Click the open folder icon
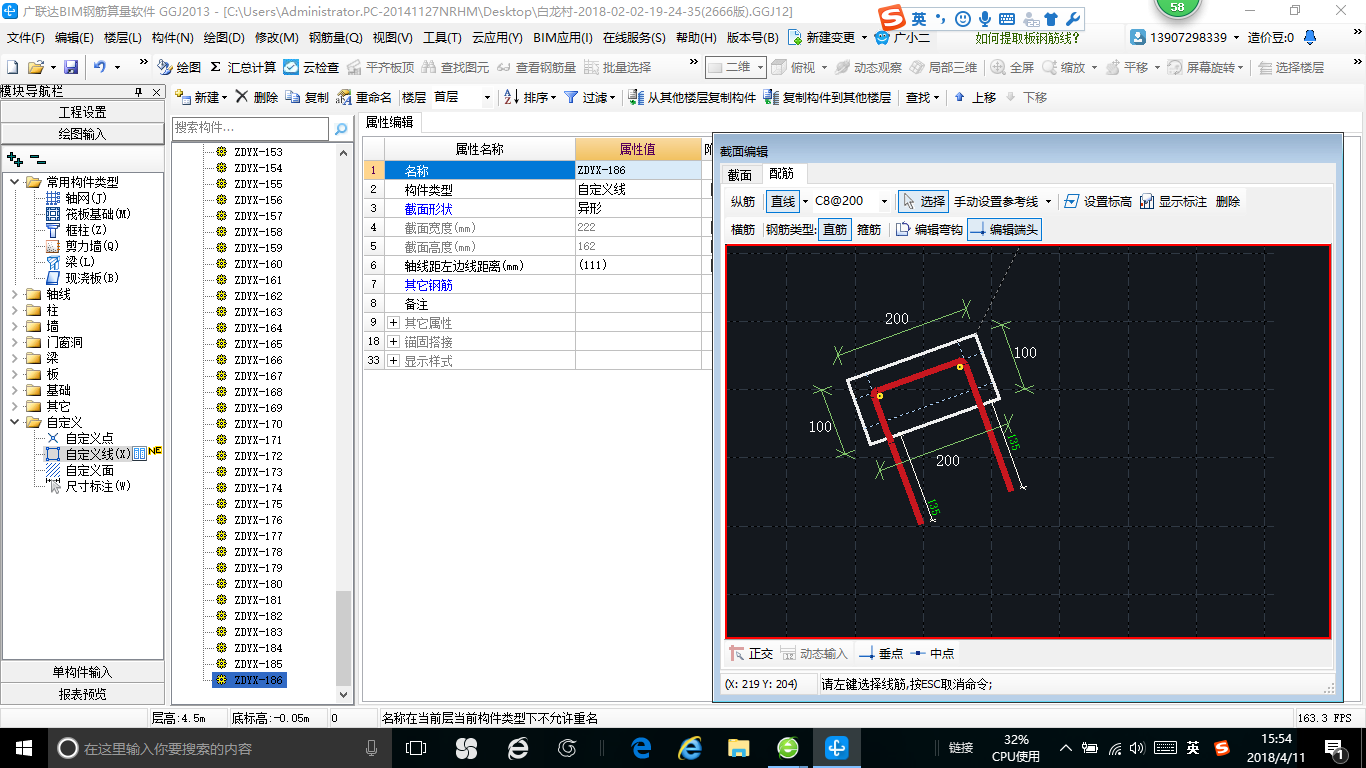1366x768 pixels. [x=35, y=67]
